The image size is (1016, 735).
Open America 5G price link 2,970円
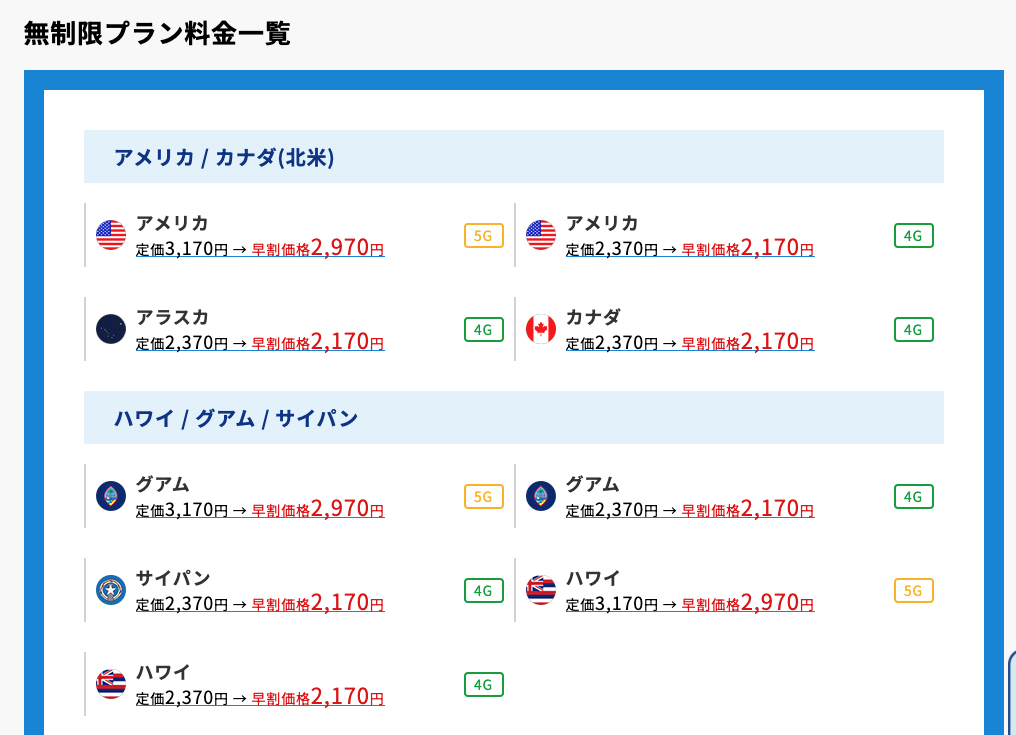click(x=260, y=248)
